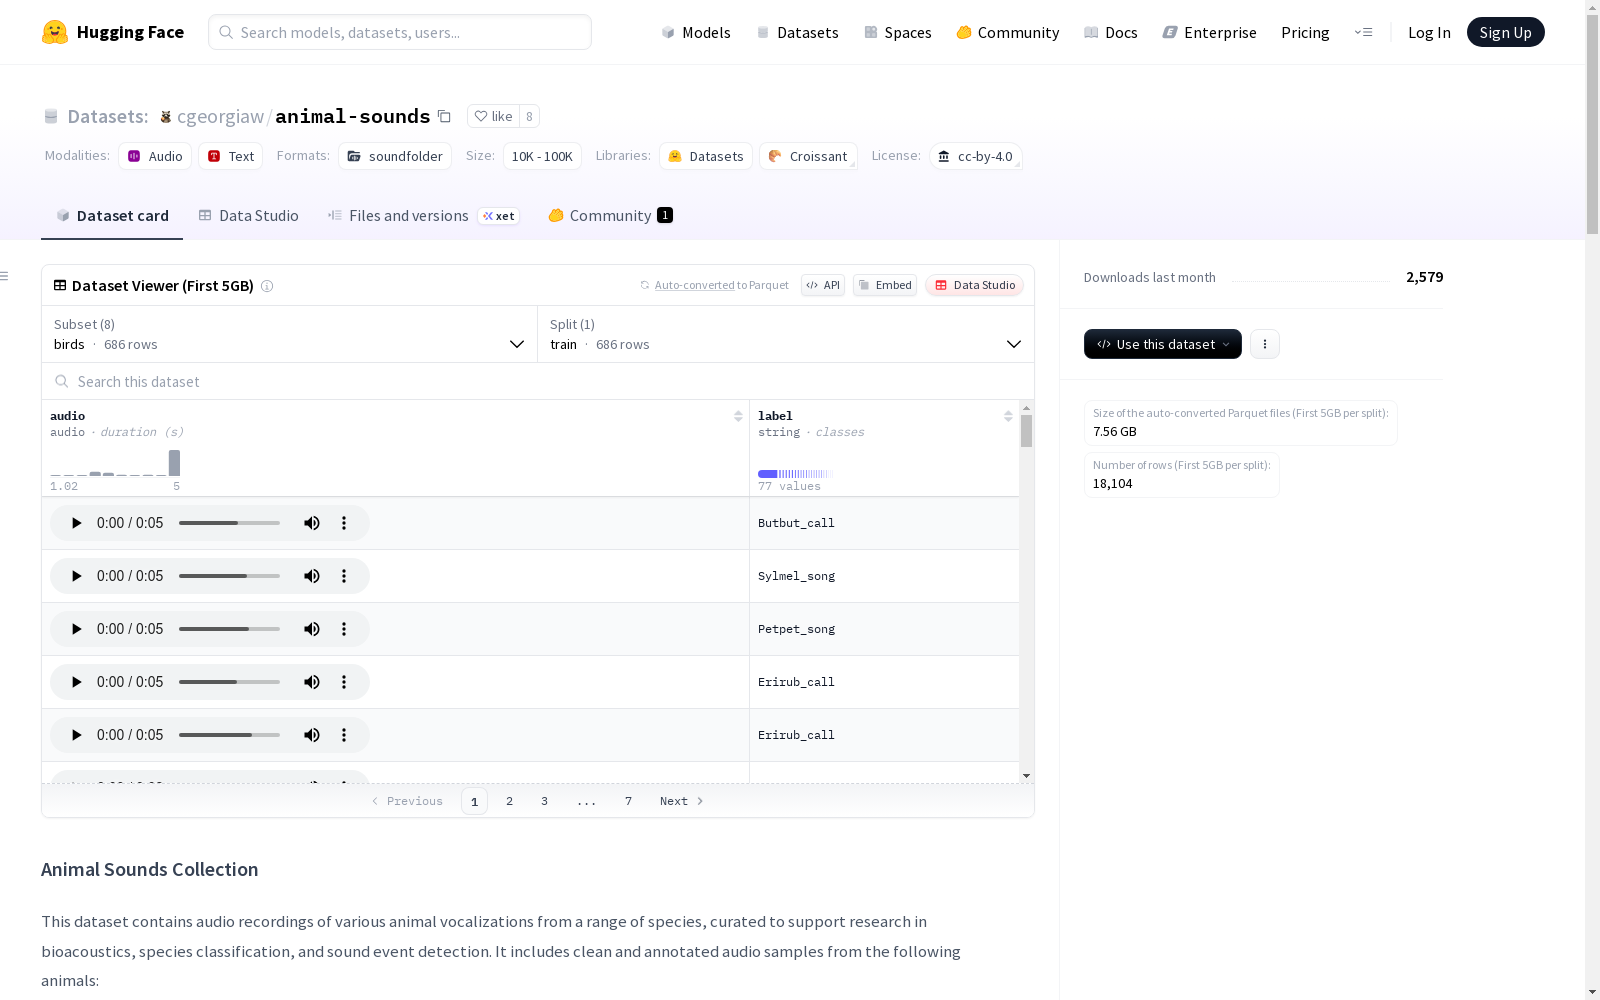The height and width of the screenshot is (1000, 1600).
Task: Sort by the label column
Action: [1008, 416]
